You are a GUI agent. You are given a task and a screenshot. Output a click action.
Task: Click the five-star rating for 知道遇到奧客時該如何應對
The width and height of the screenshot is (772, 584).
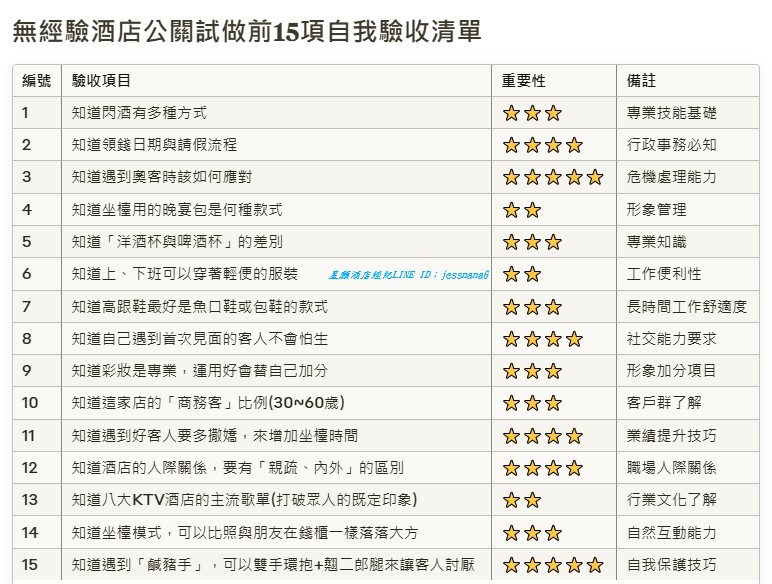552,177
